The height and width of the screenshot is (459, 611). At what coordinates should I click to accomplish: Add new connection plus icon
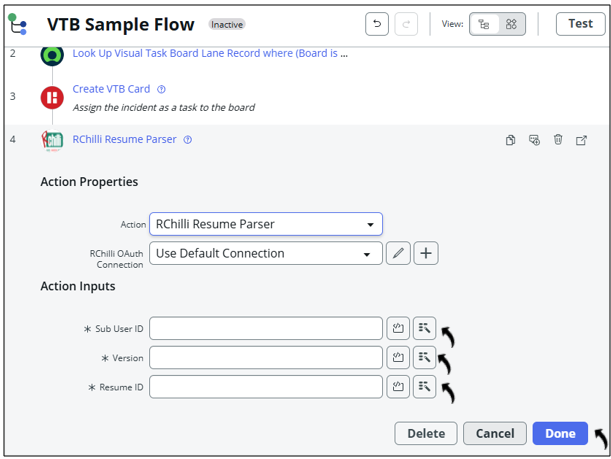point(426,253)
